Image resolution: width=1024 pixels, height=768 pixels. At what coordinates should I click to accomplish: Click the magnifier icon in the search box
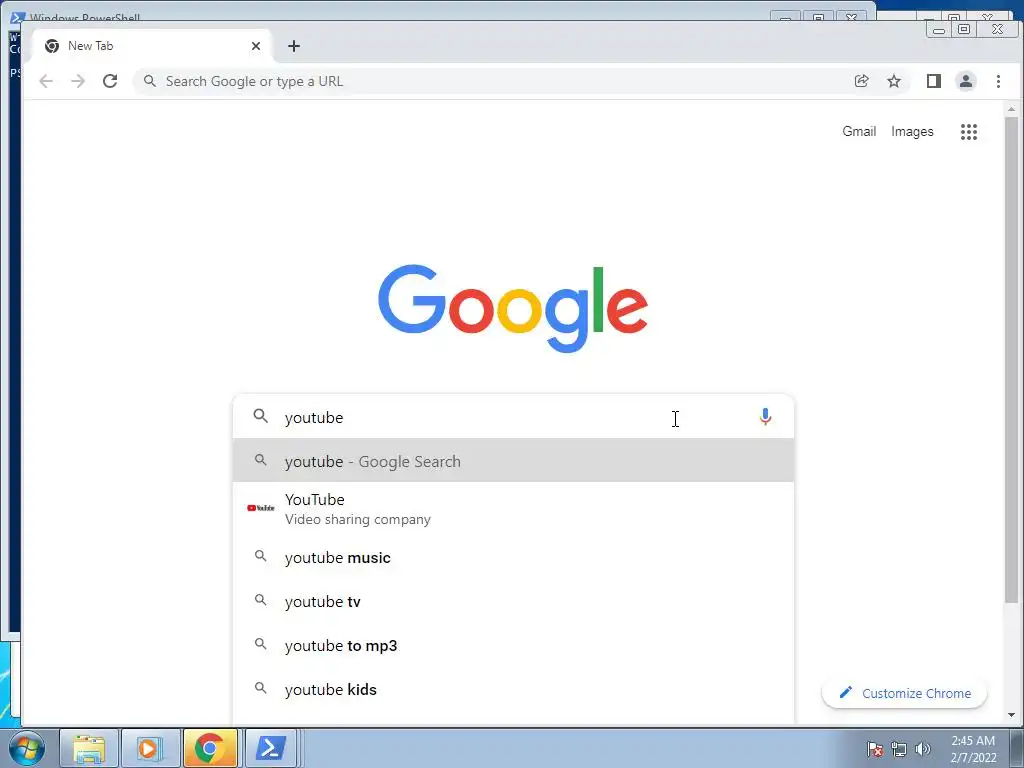point(261,416)
